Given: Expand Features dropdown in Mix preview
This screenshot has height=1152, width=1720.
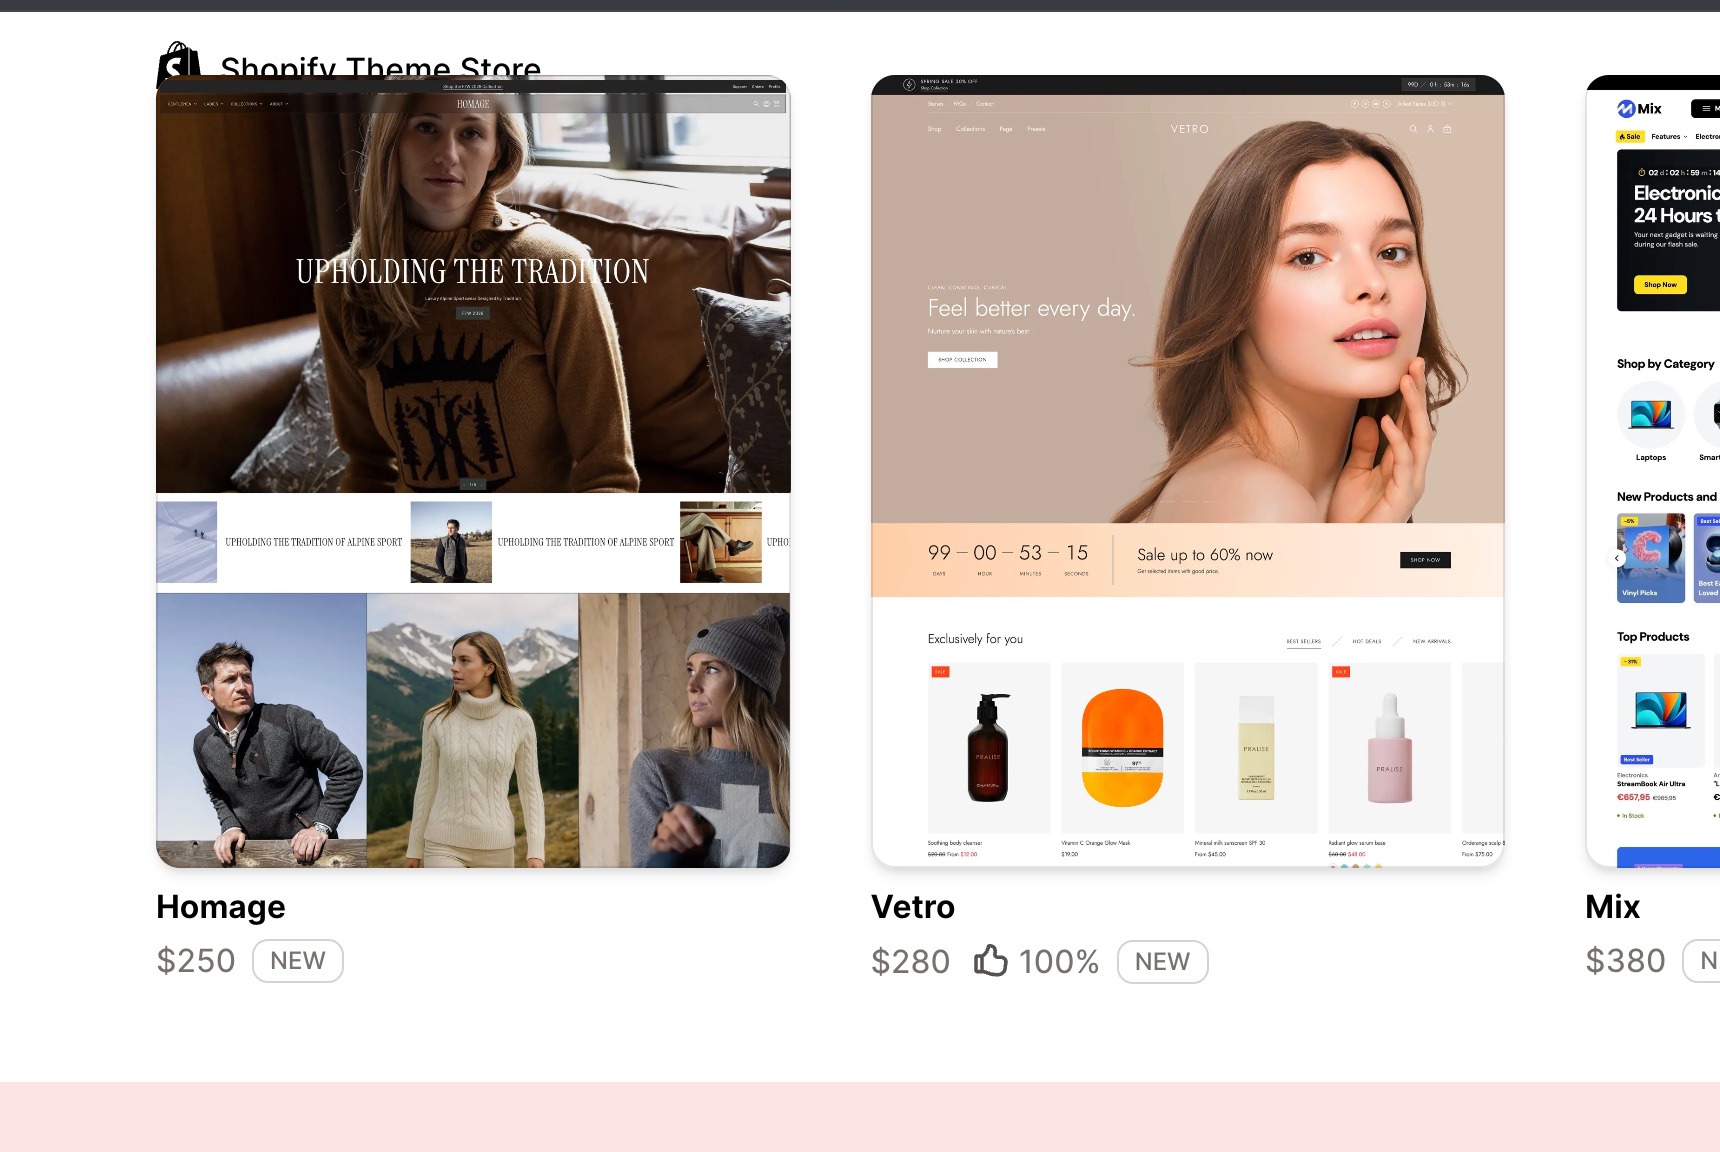Looking at the screenshot, I should [1669, 137].
